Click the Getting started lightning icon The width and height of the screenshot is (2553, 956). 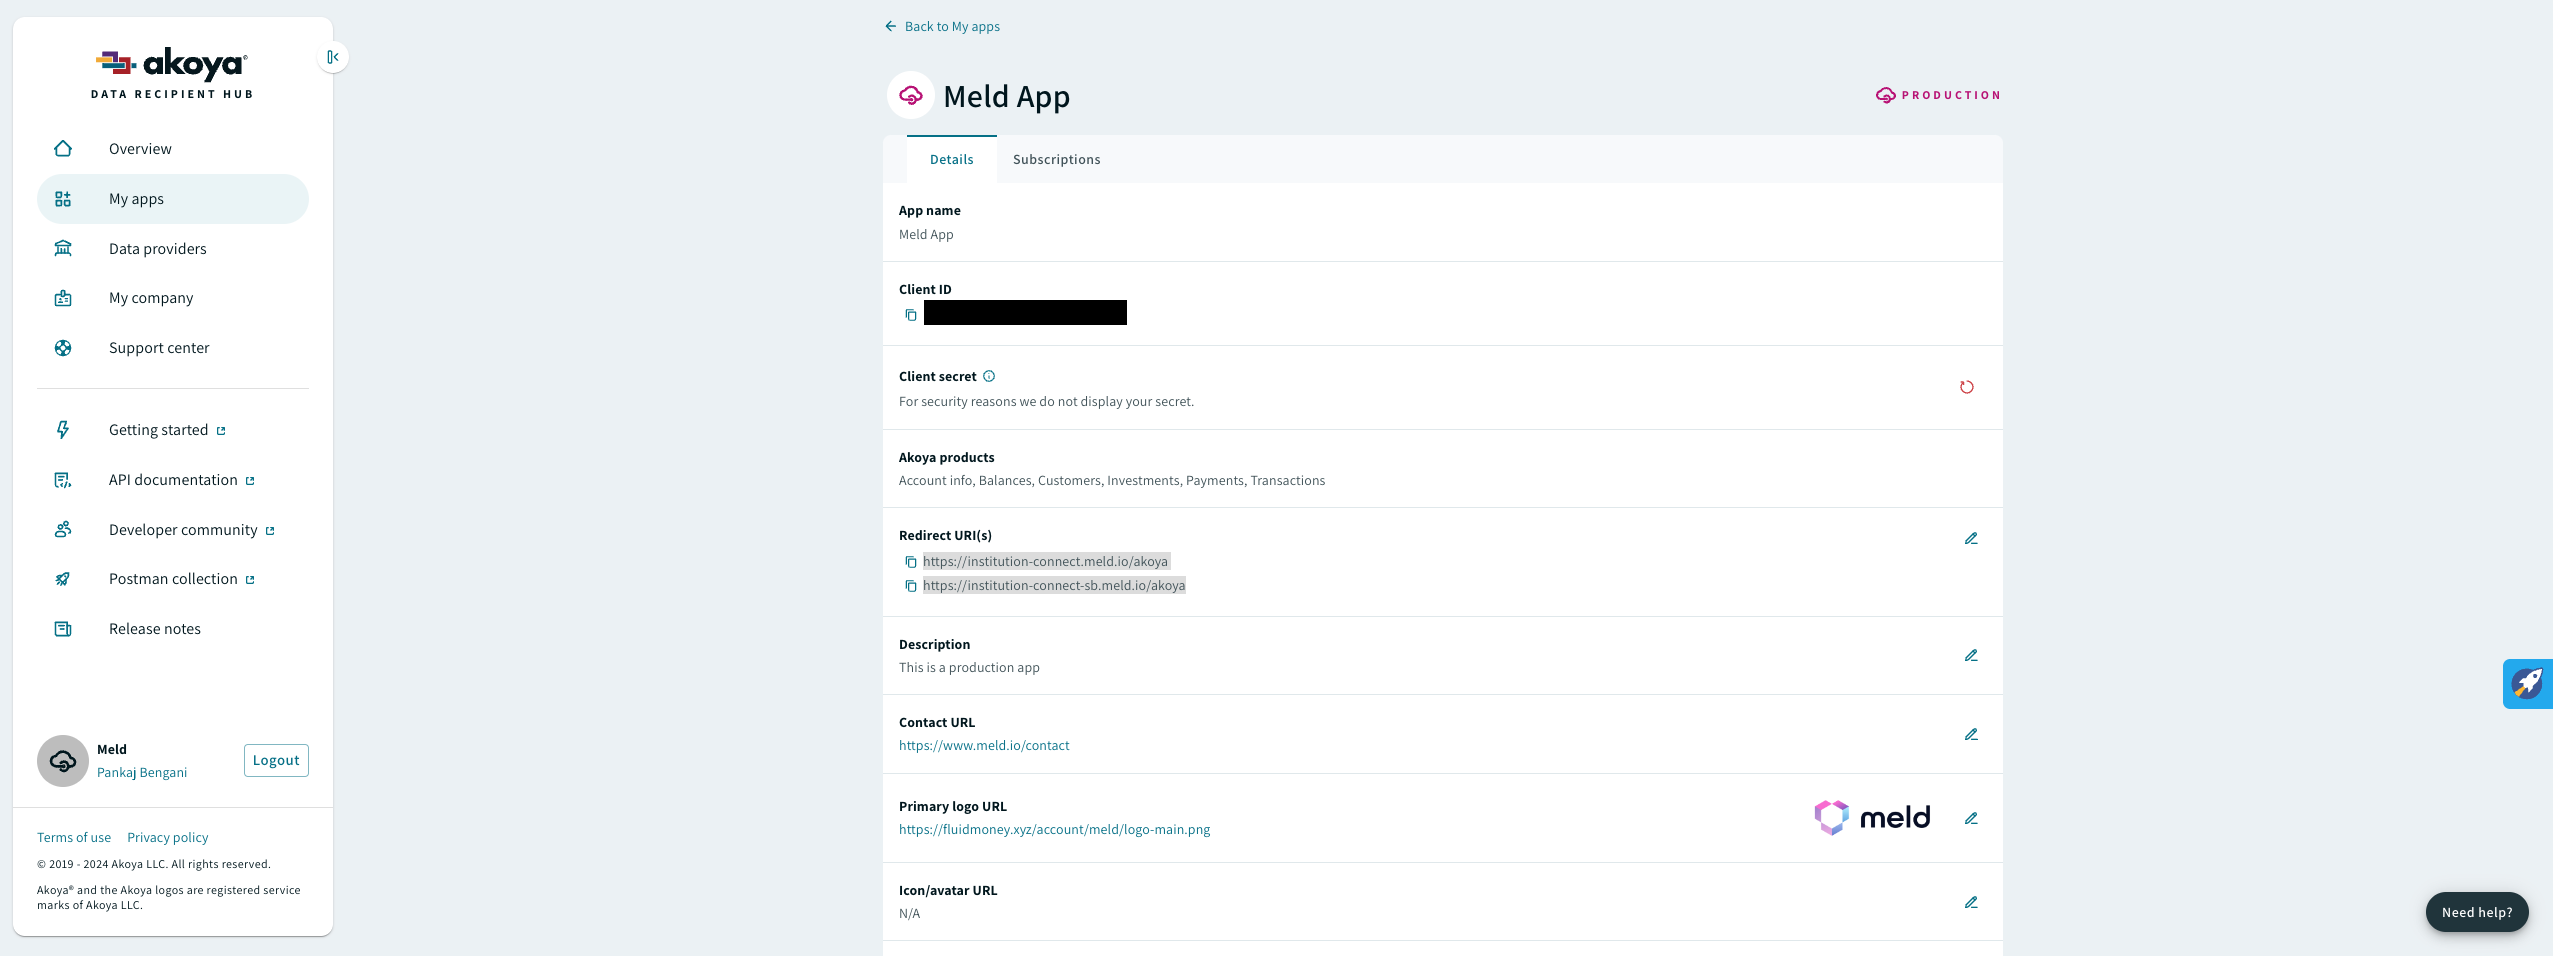coord(63,430)
